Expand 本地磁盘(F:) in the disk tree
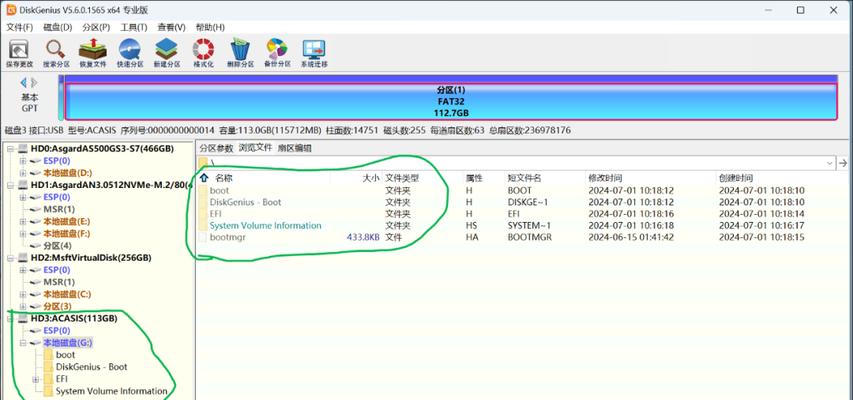 click(23, 233)
